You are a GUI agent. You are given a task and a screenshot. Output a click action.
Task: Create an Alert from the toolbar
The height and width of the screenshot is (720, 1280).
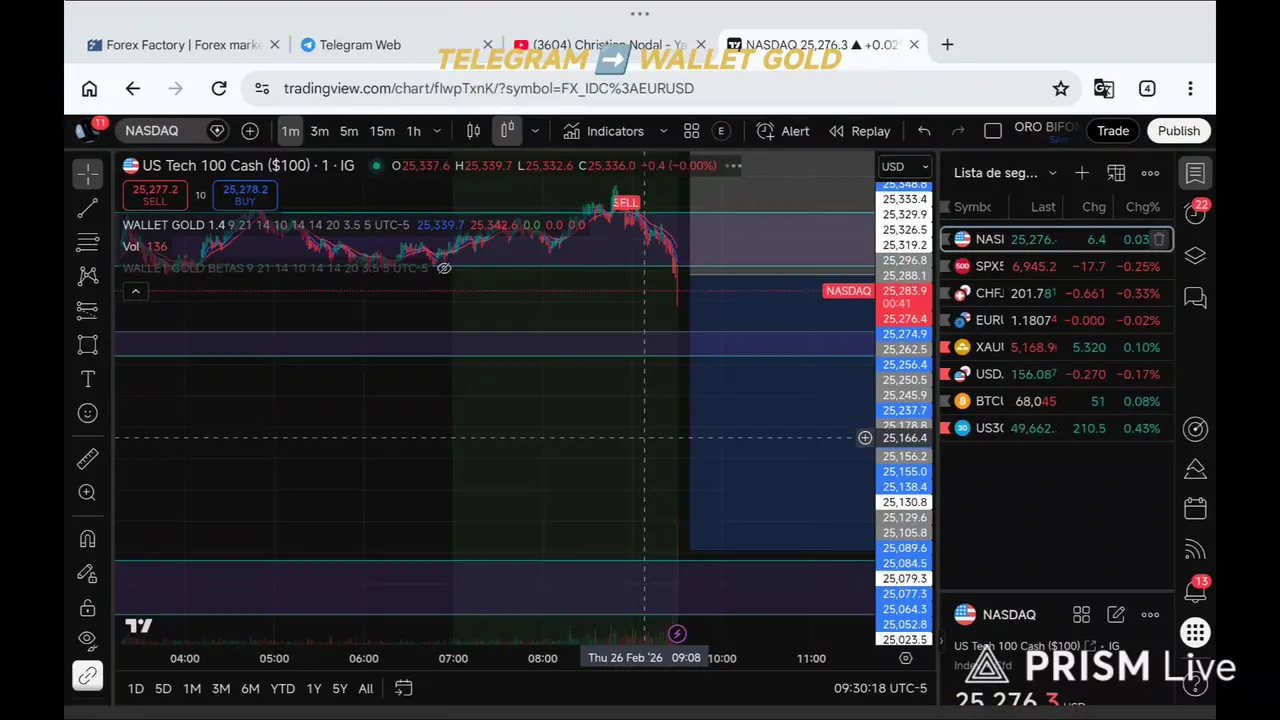coord(783,131)
